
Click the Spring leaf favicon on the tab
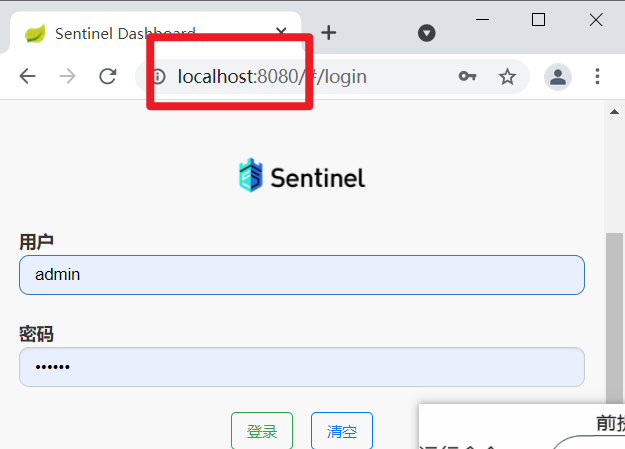(35, 33)
